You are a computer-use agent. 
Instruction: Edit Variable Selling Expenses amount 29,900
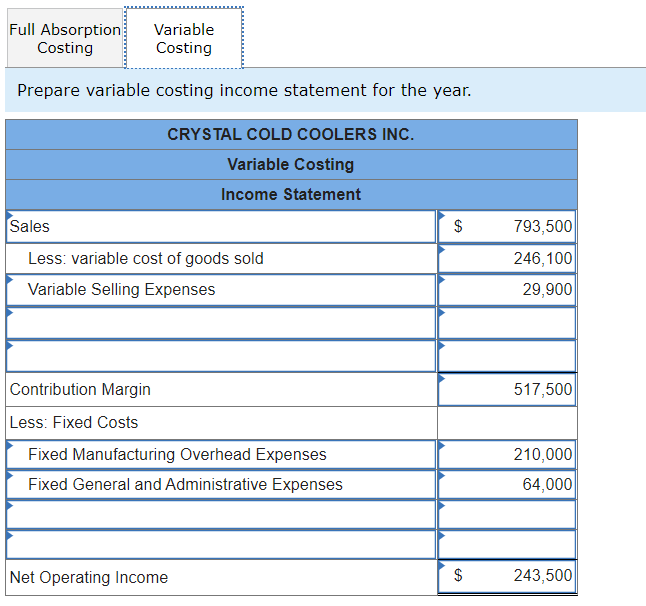click(507, 290)
